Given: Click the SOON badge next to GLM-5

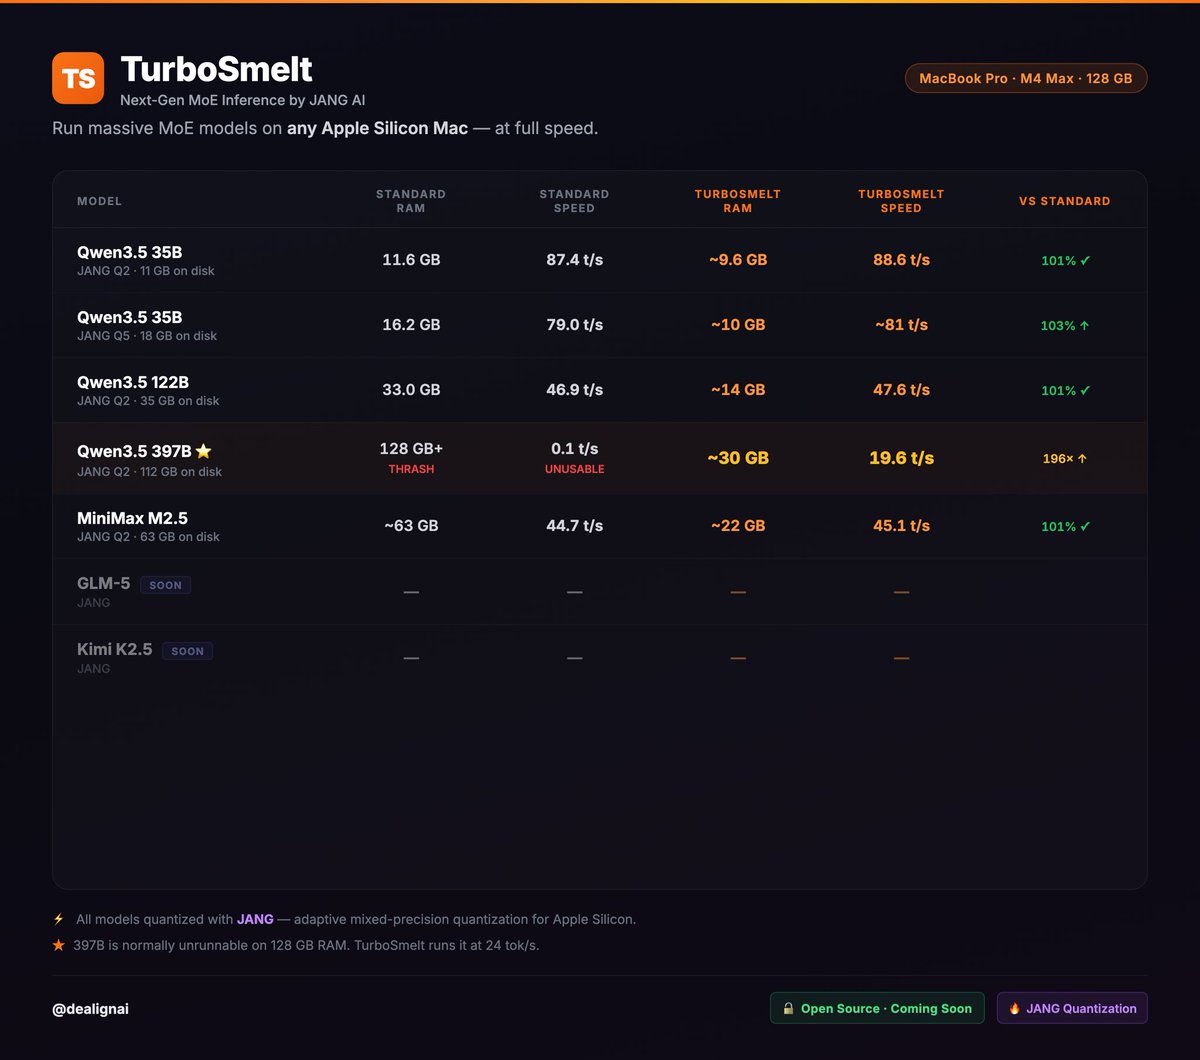Looking at the screenshot, I should tap(165, 585).
